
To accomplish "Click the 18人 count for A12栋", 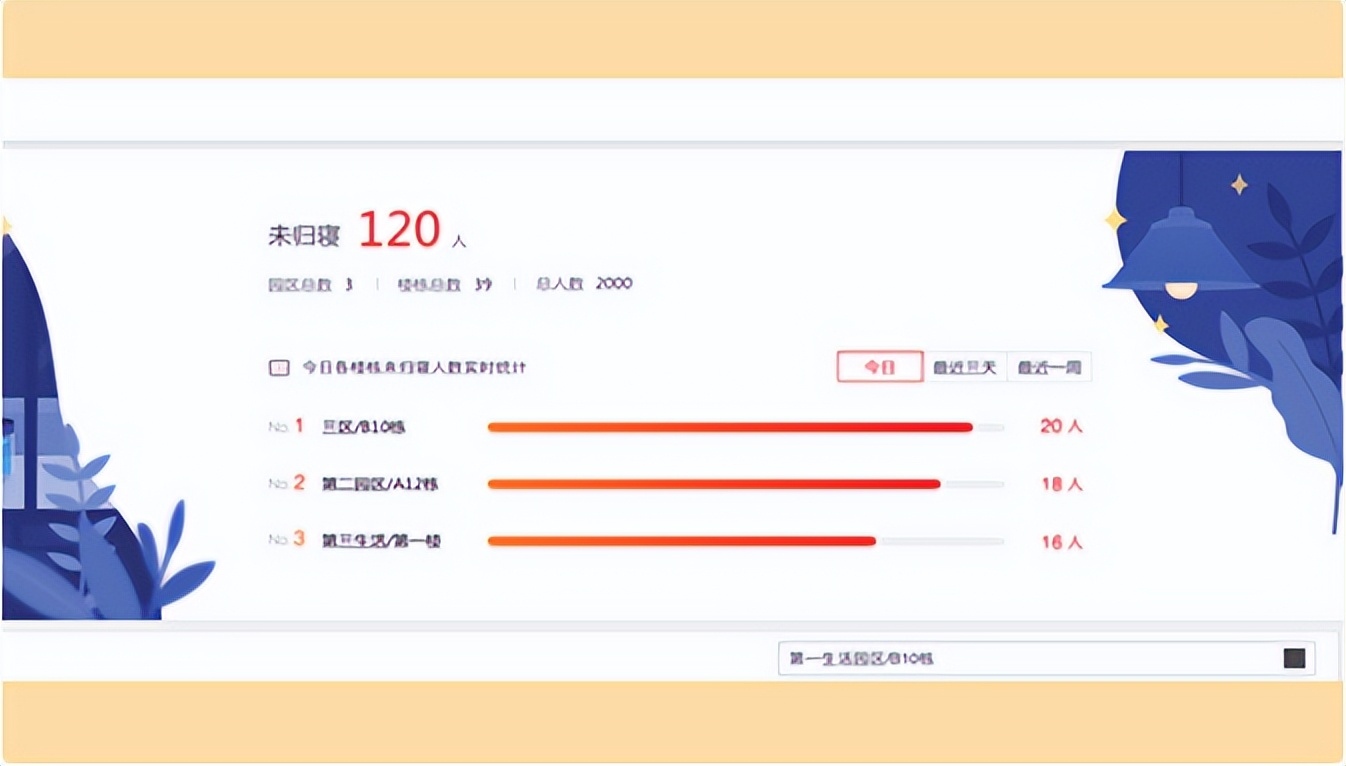I will click(1060, 483).
